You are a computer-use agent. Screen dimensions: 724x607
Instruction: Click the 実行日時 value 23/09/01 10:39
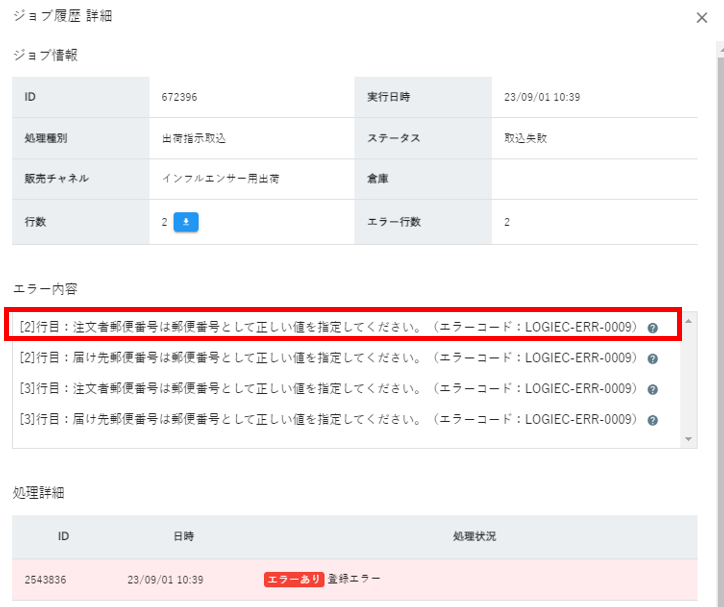[x=542, y=98]
